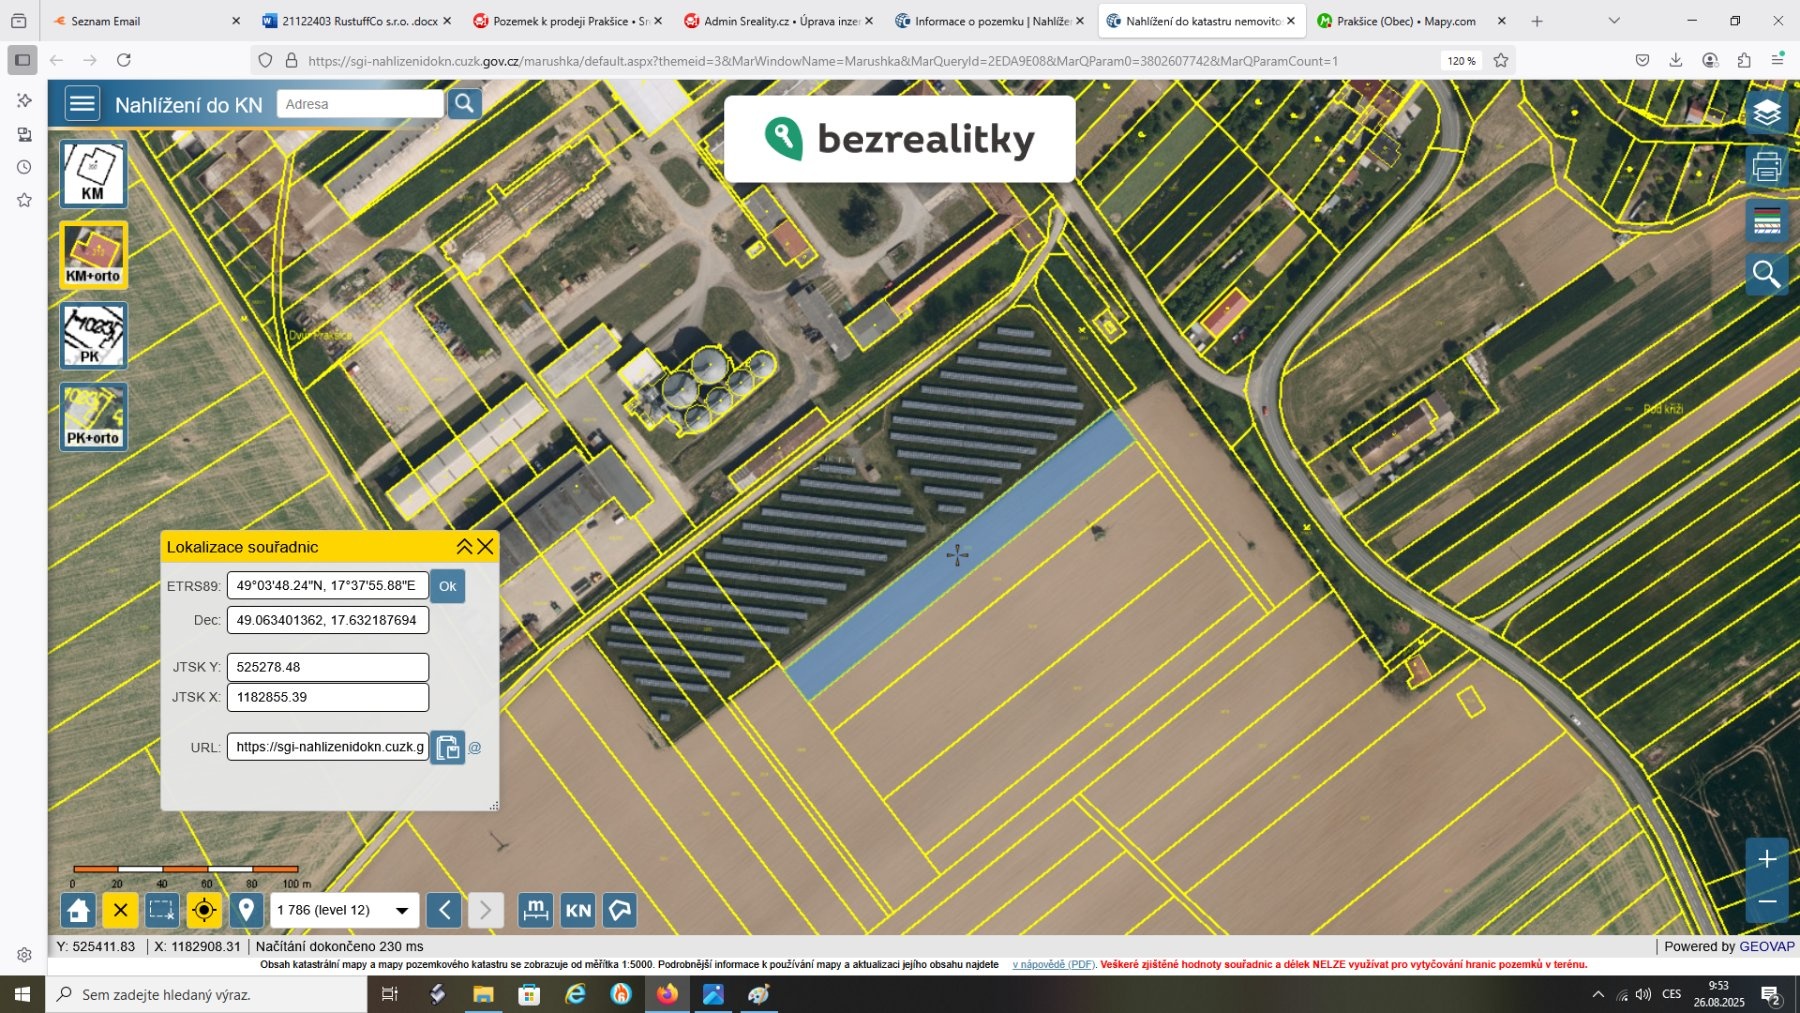Go to next map view

pos(485,910)
